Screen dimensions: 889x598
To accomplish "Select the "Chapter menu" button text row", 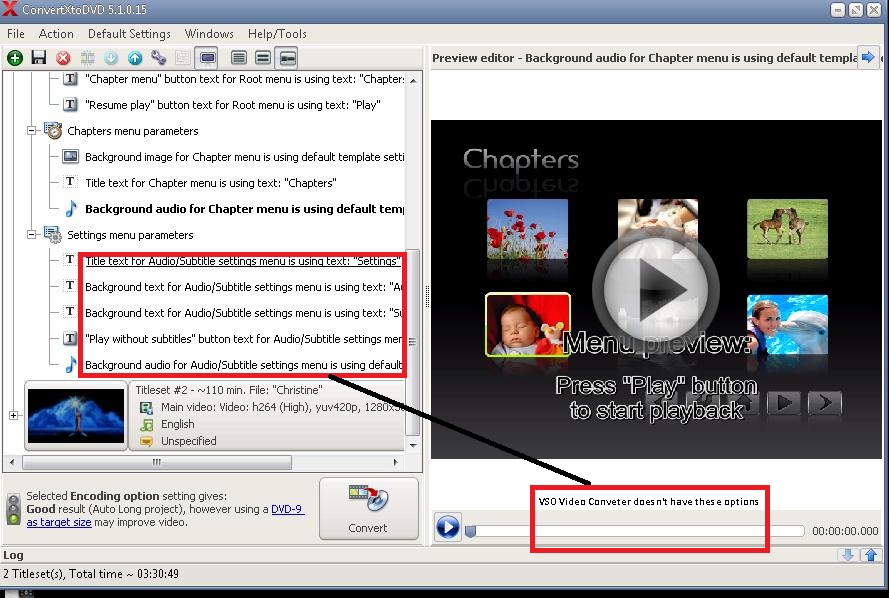I will click(244, 79).
